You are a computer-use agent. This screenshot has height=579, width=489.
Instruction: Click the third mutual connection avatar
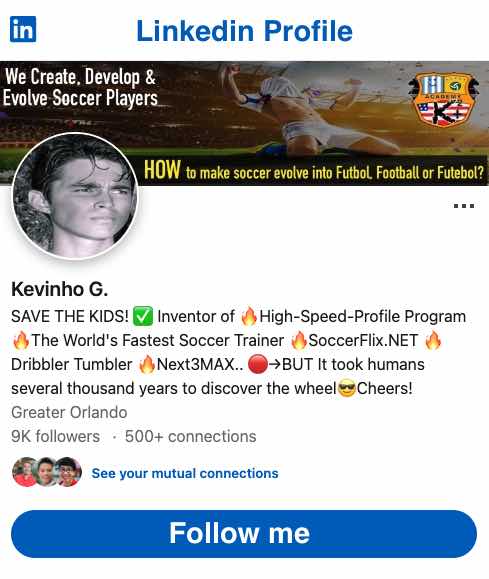click(68, 472)
